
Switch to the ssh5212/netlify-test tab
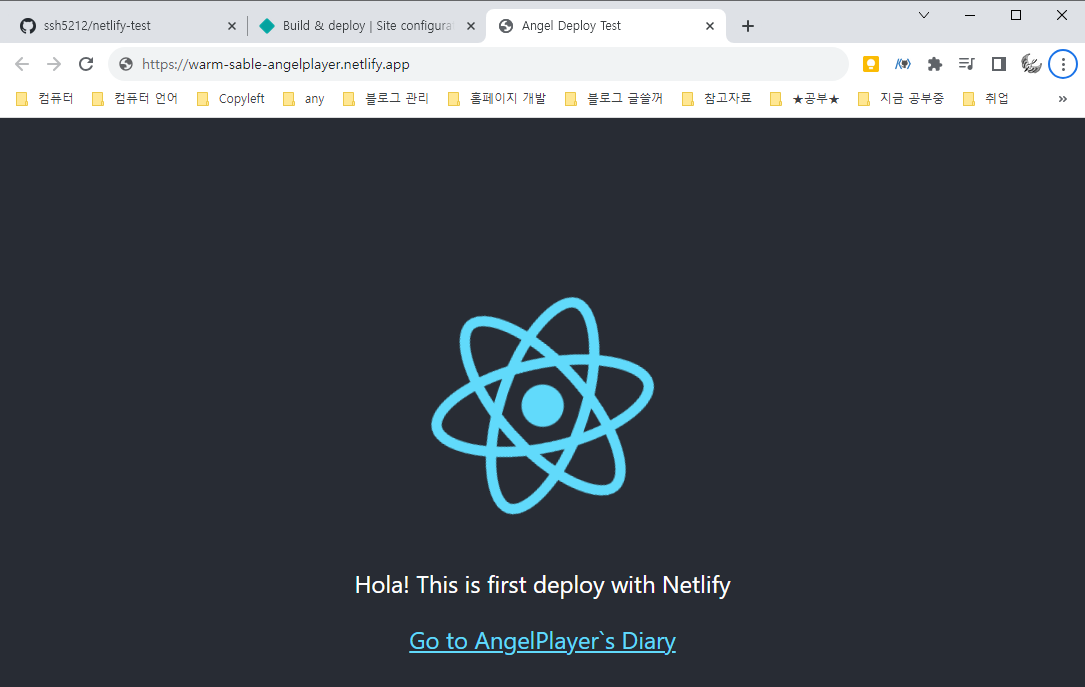(x=128, y=26)
